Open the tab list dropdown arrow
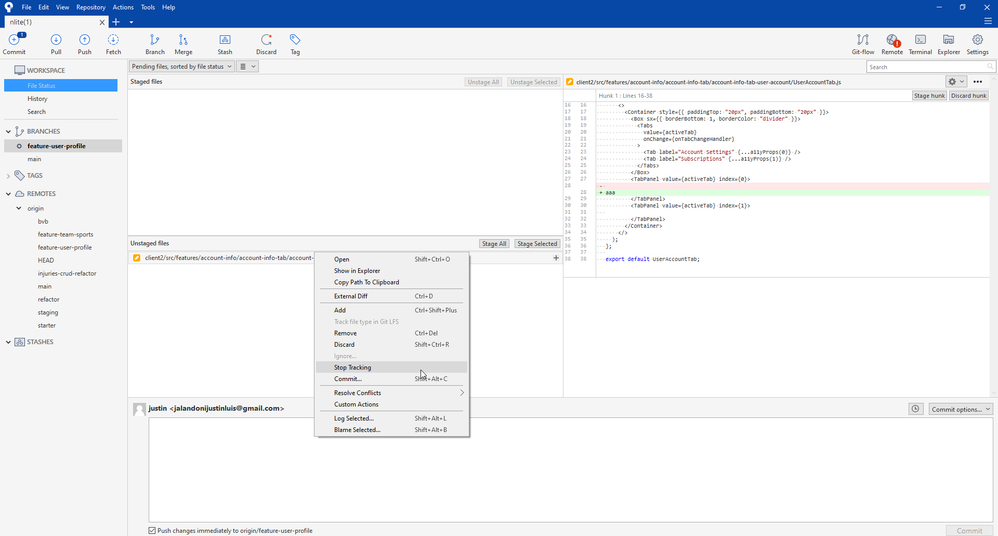The width and height of the screenshot is (998, 536). [131, 22]
